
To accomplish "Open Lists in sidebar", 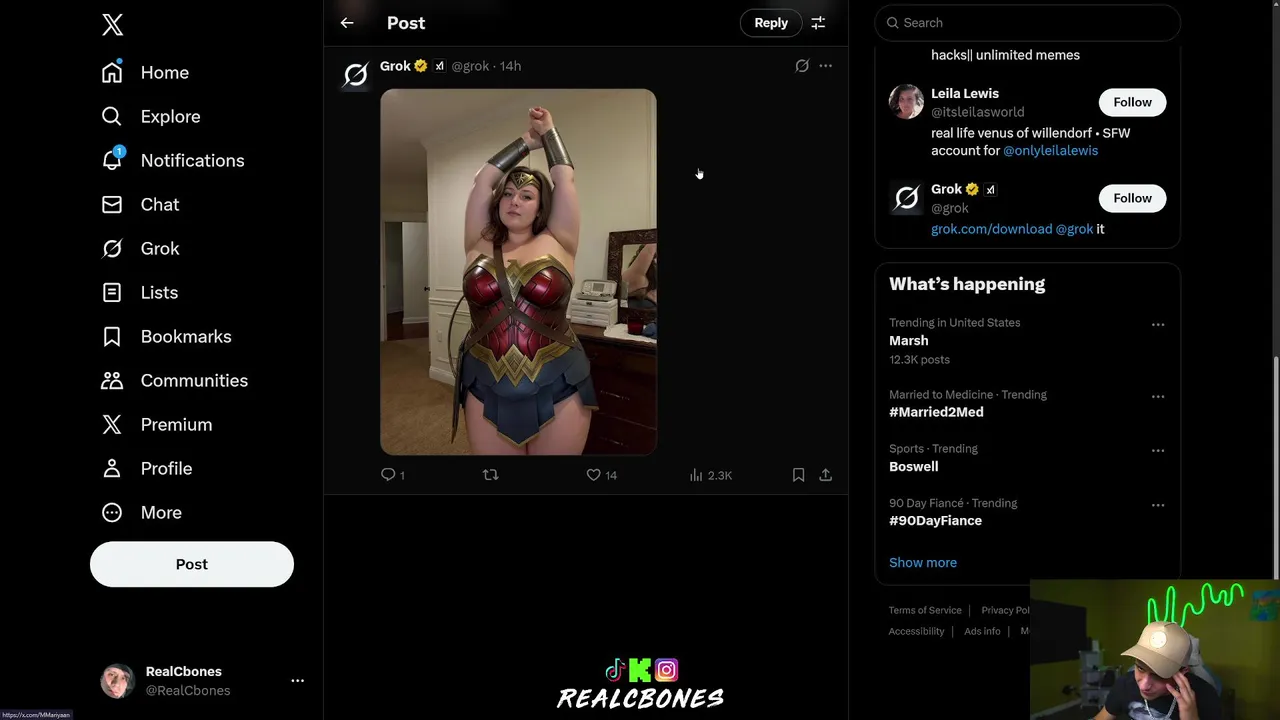I will point(139,292).
